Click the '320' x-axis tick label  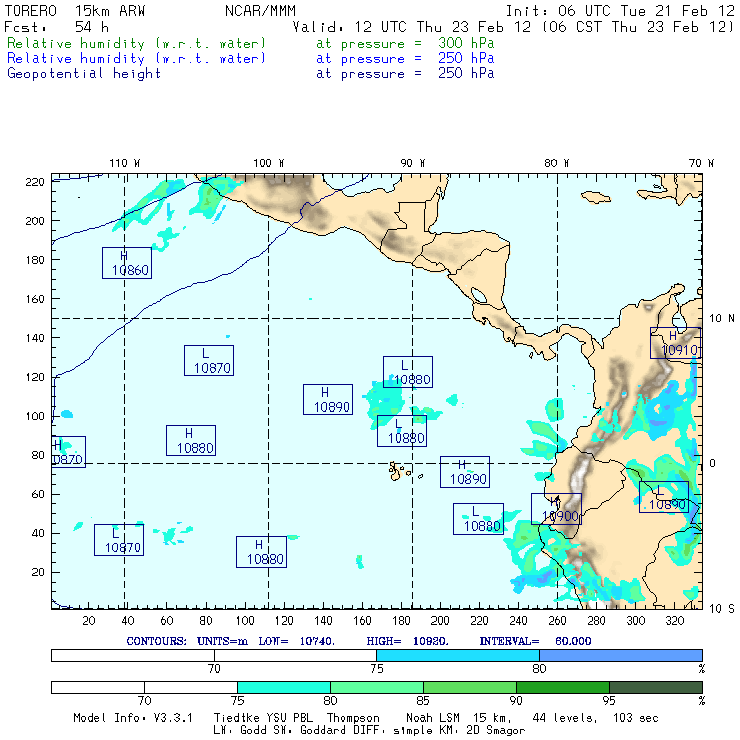[674, 621]
